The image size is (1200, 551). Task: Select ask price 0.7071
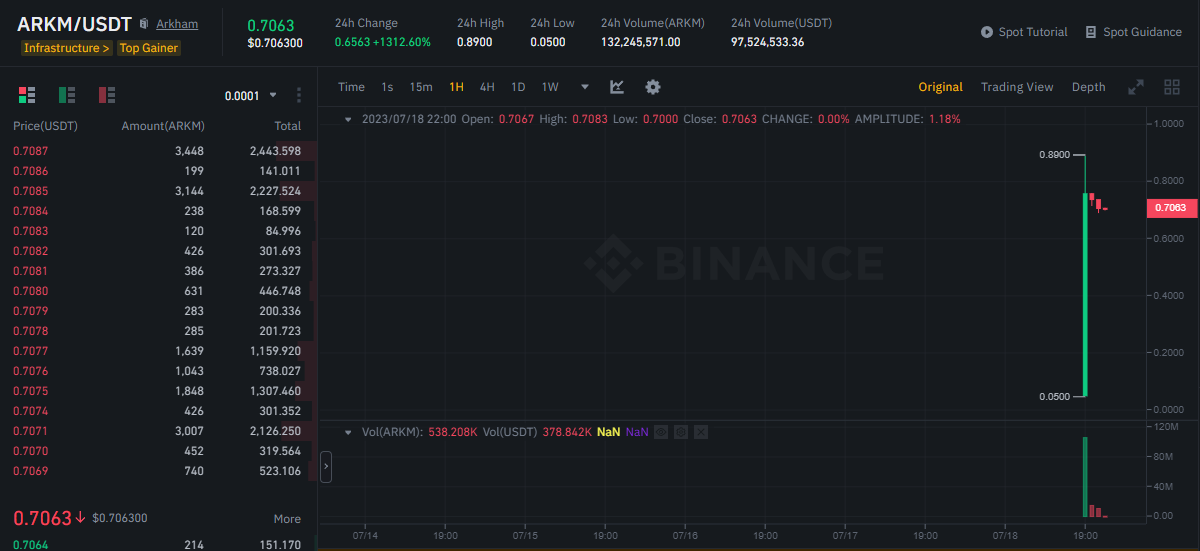point(30,431)
